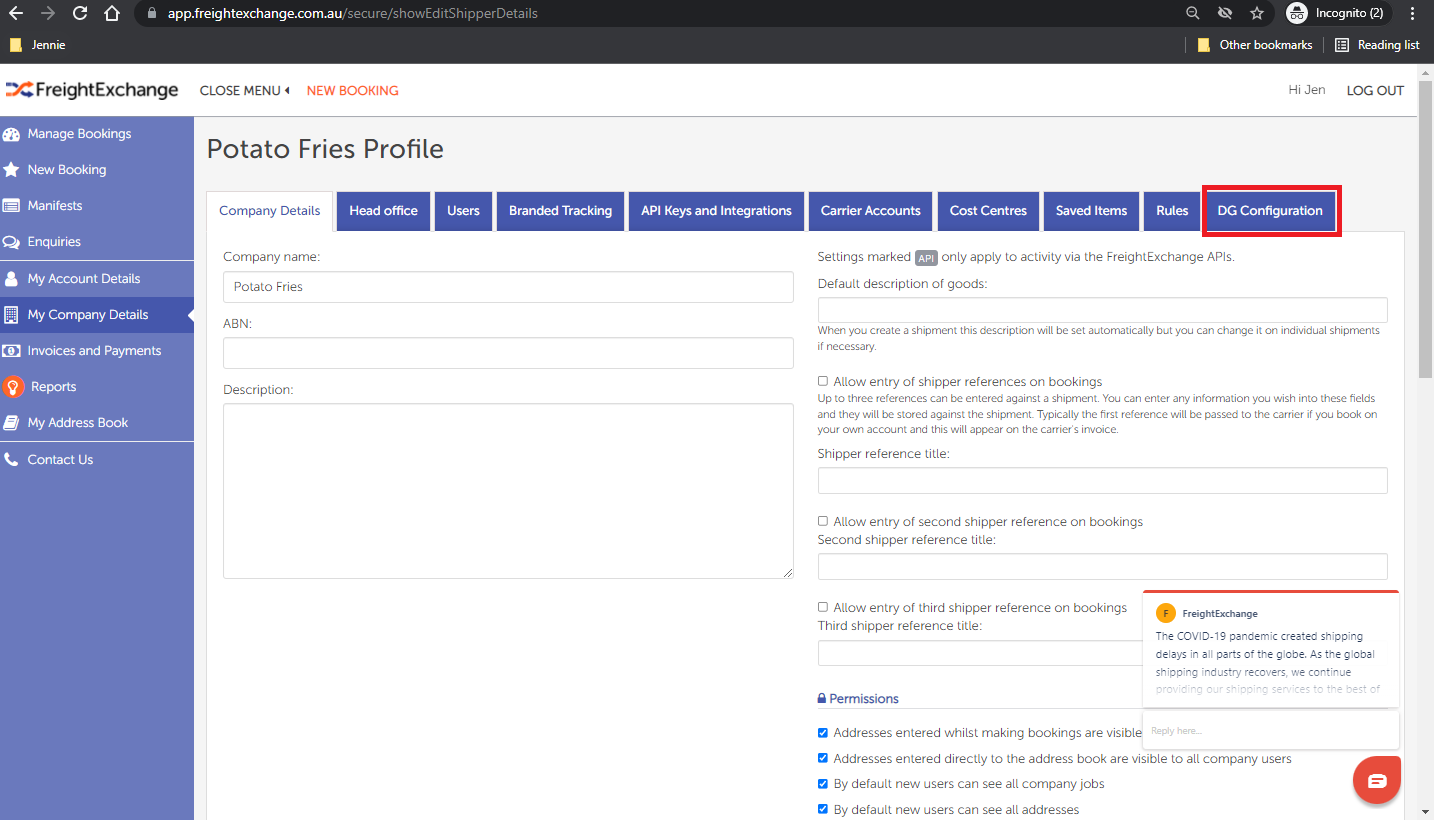Click the Enquiries chat bubbles icon
Screen dimensions: 1434x820
(11, 242)
